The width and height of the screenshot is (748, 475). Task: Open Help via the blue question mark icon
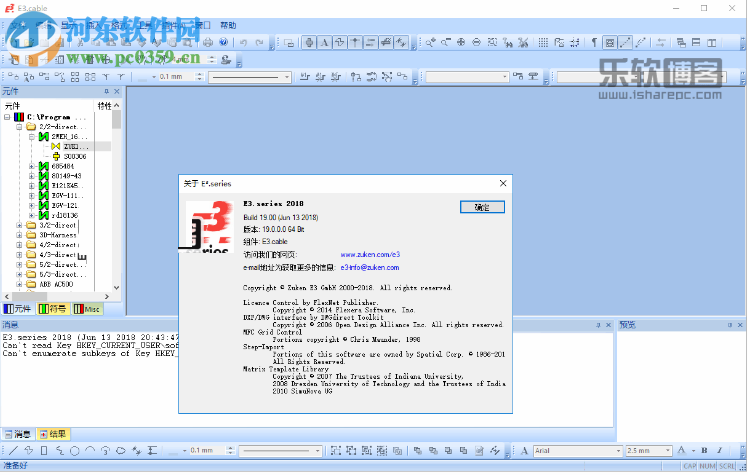point(223,42)
